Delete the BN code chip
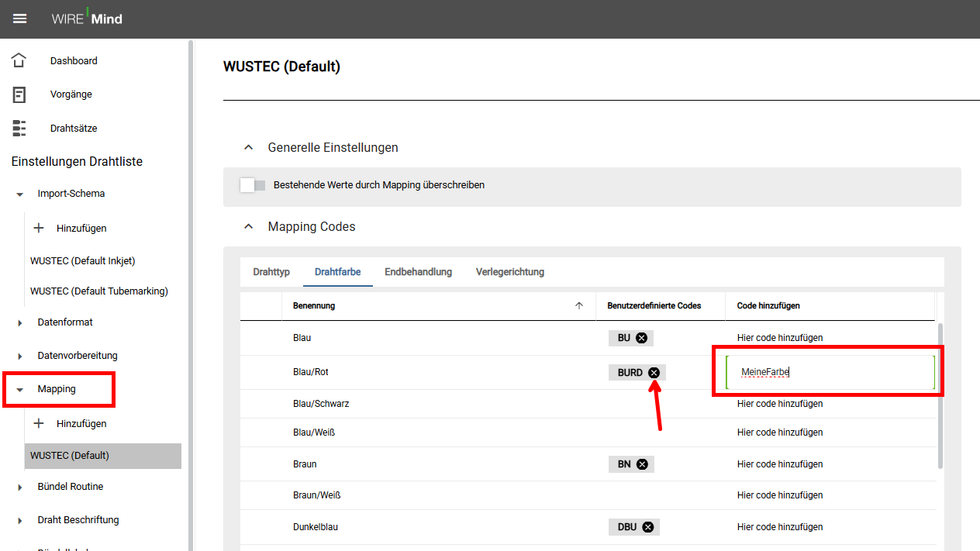 coord(642,464)
